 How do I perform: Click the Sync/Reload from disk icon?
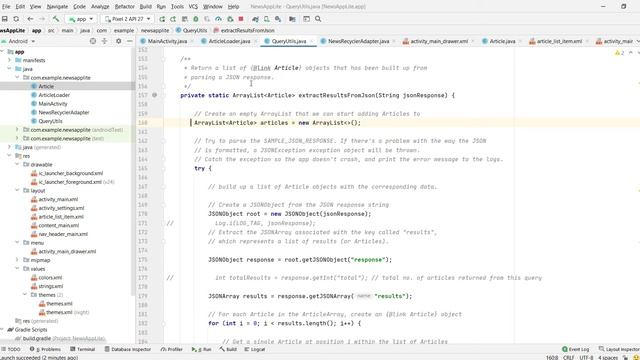point(16,19)
